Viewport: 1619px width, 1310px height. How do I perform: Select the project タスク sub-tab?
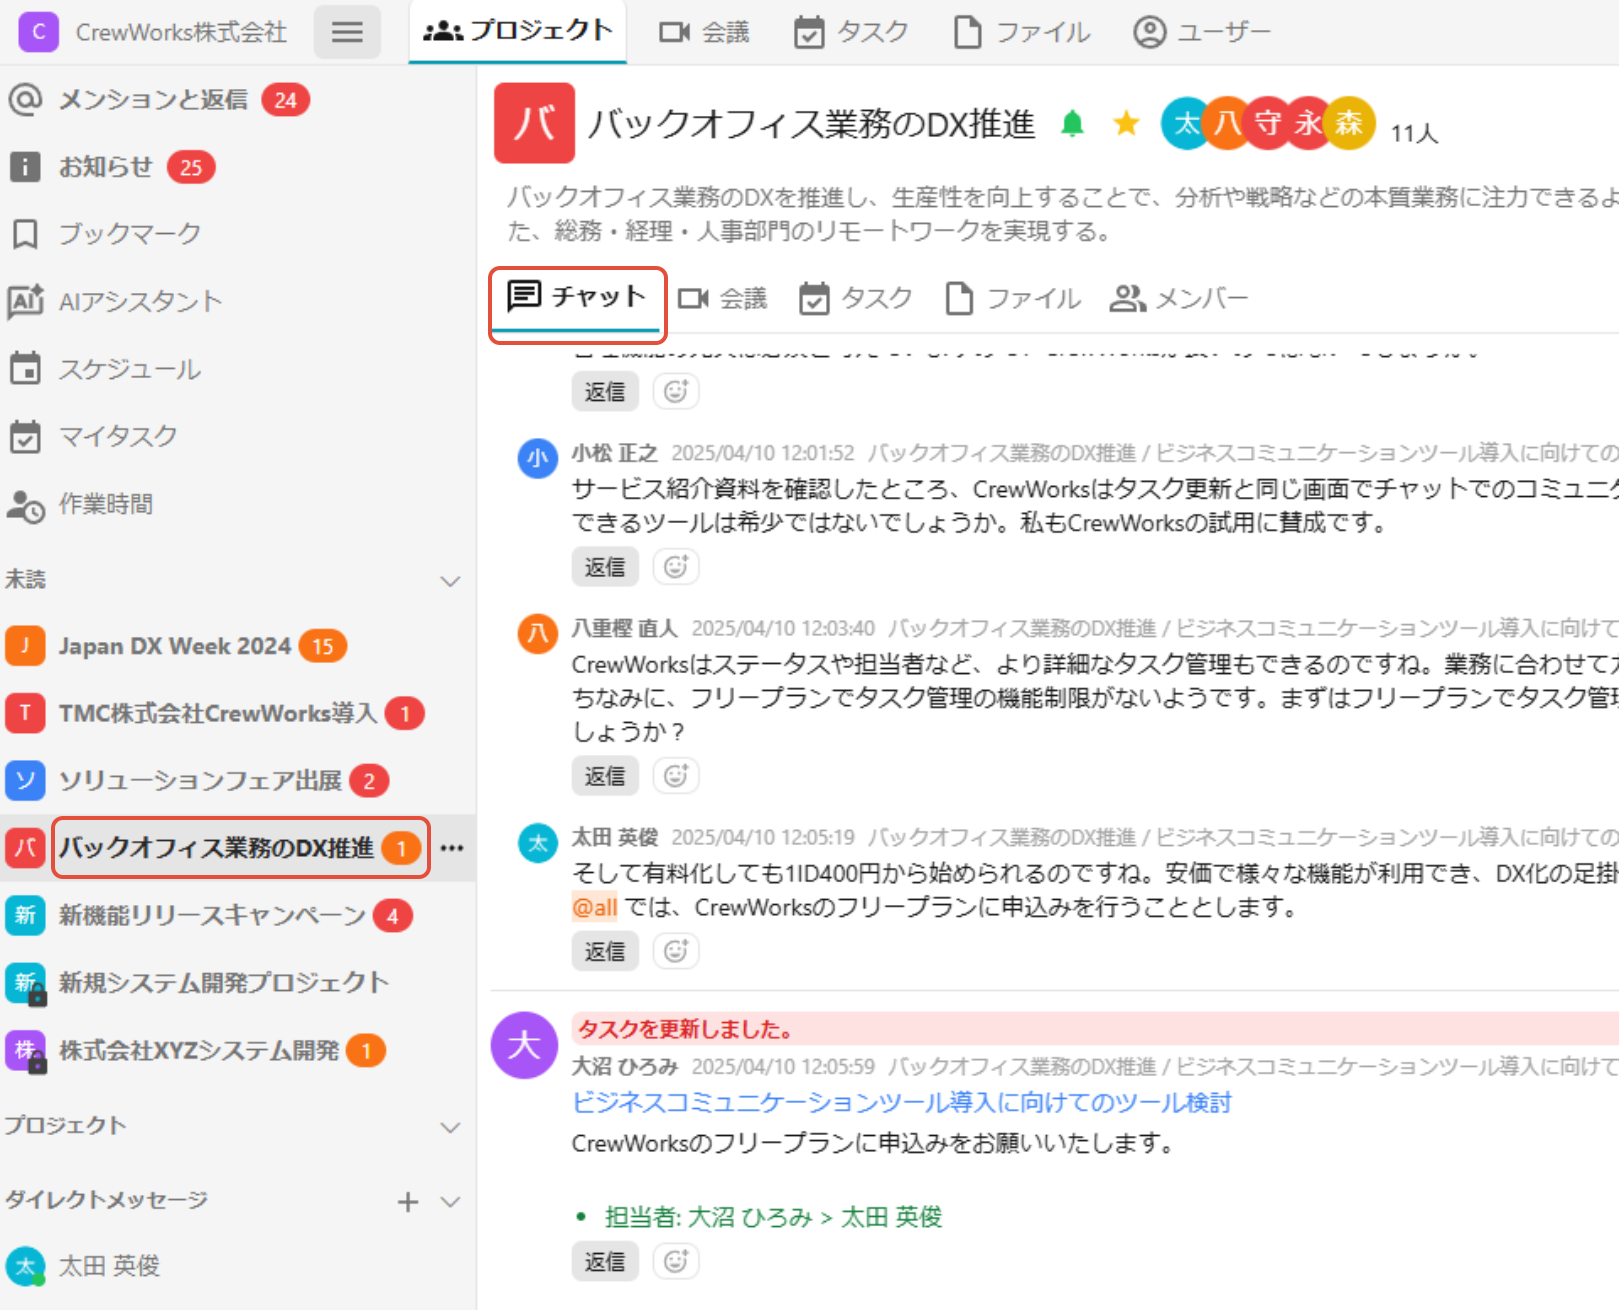coord(856,298)
